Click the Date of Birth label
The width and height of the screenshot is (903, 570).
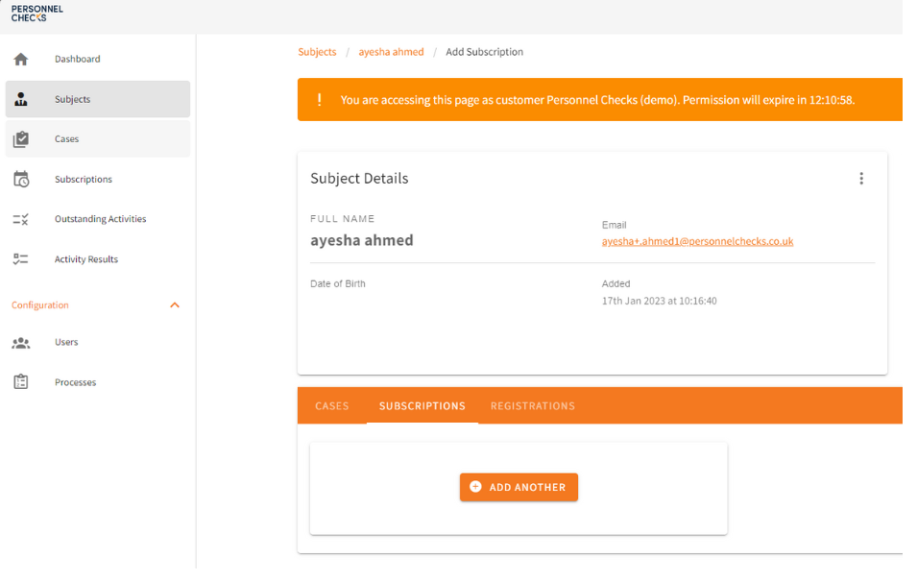[337, 284]
